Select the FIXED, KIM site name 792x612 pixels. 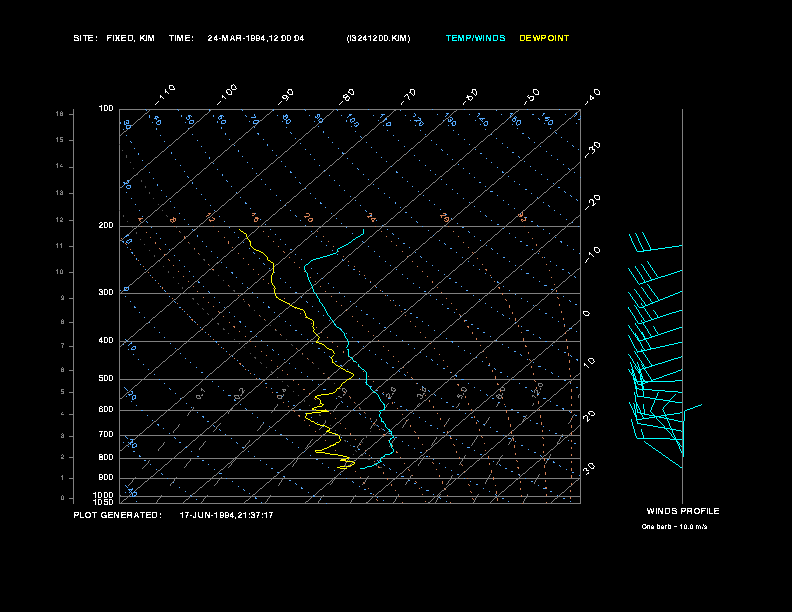(x=130, y=38)
